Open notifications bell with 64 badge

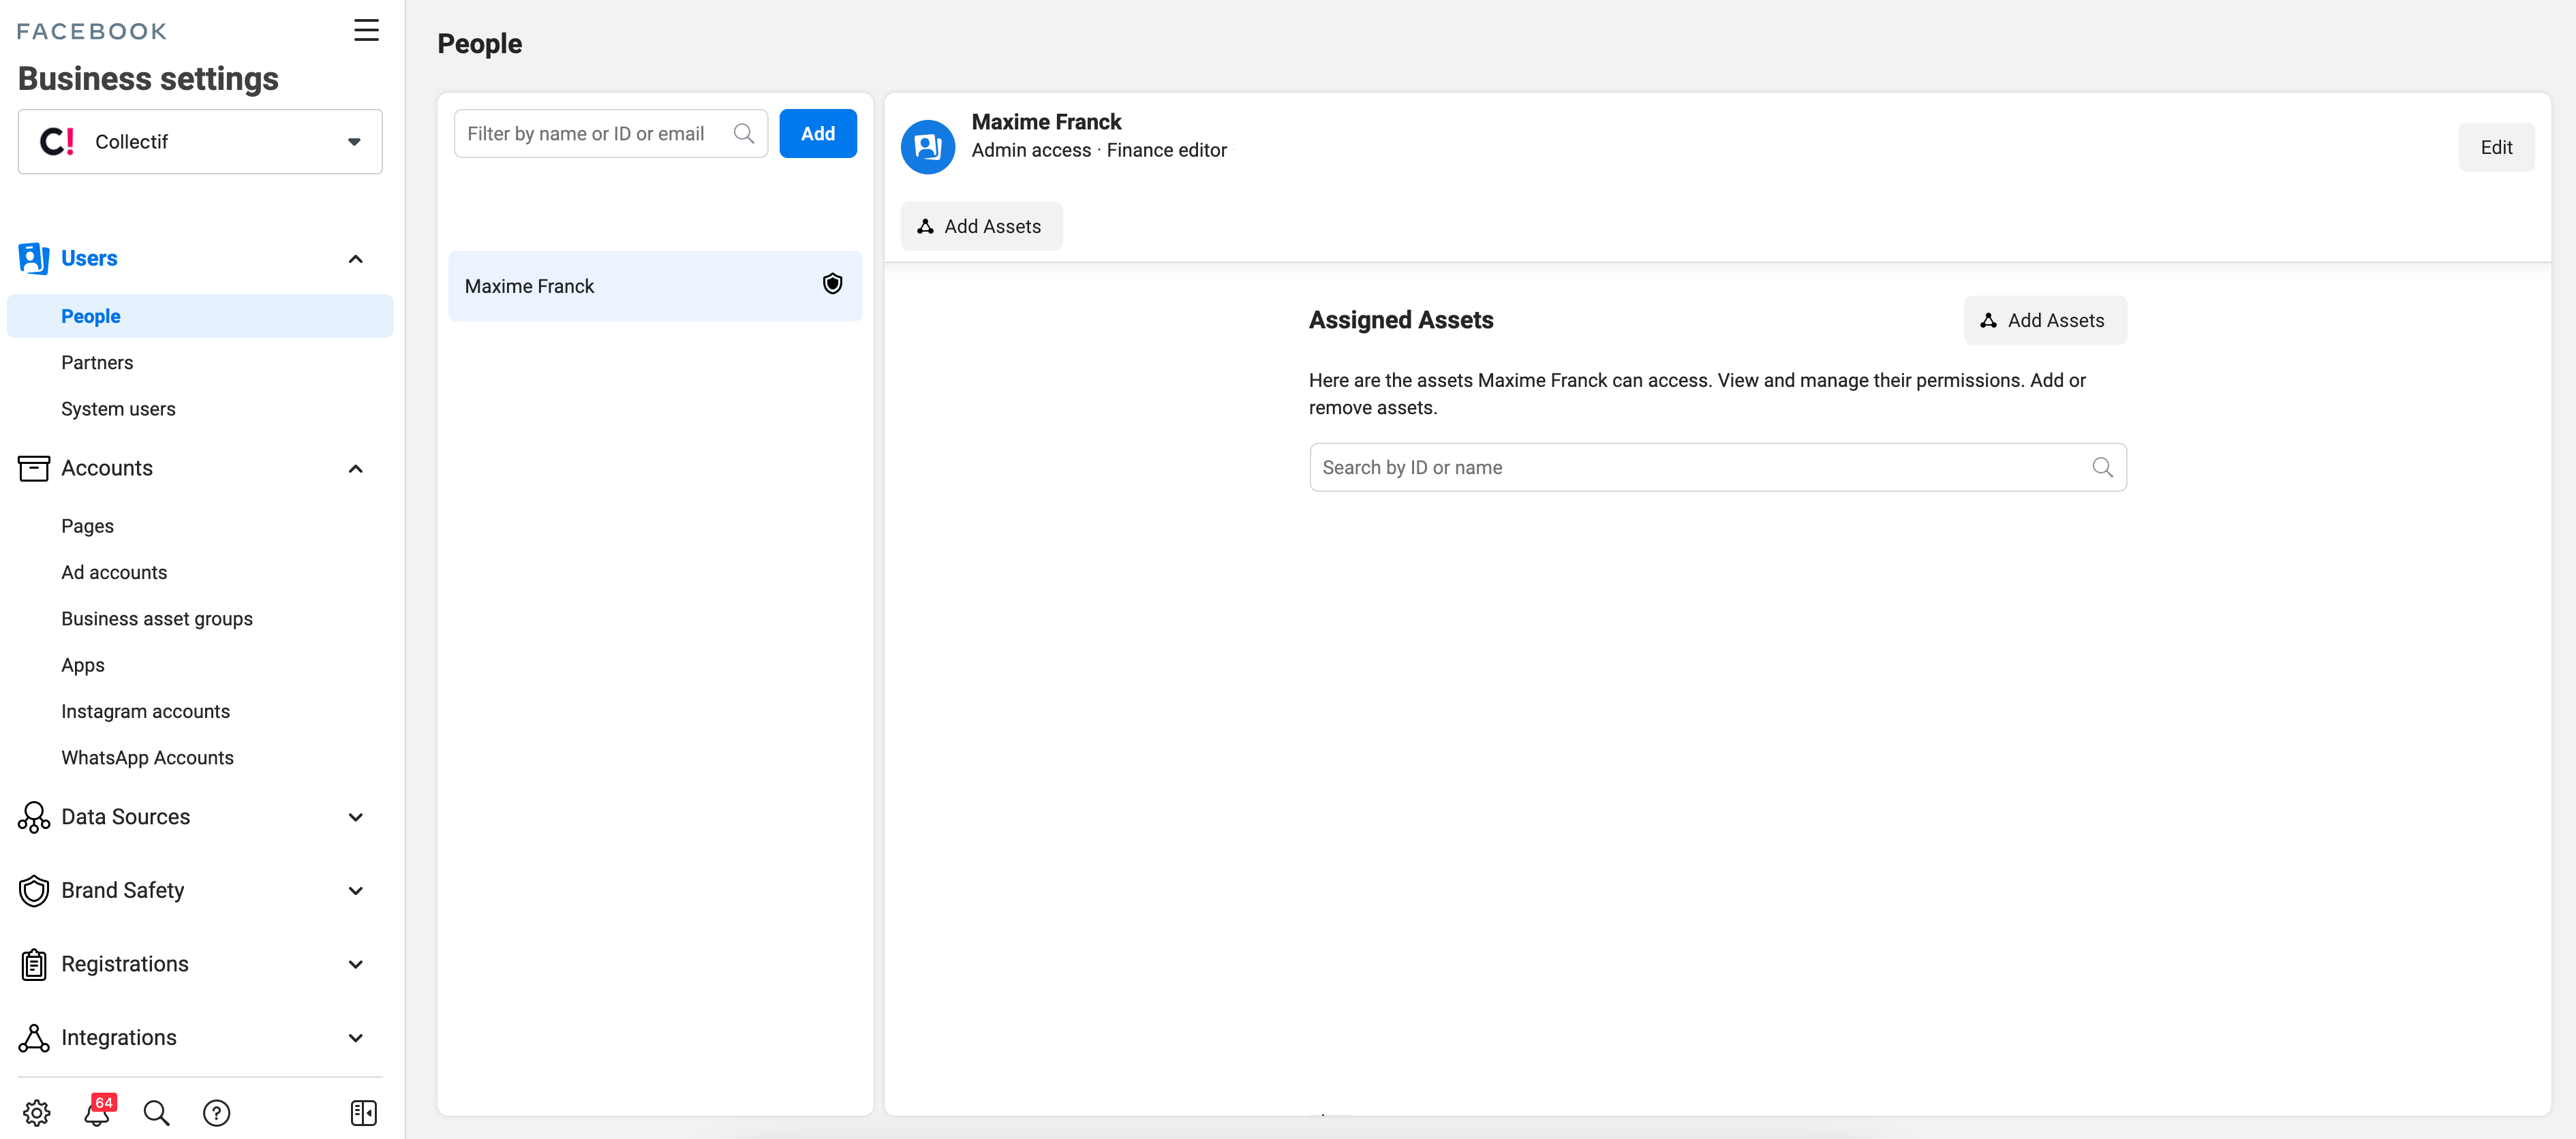point(98,1111)
